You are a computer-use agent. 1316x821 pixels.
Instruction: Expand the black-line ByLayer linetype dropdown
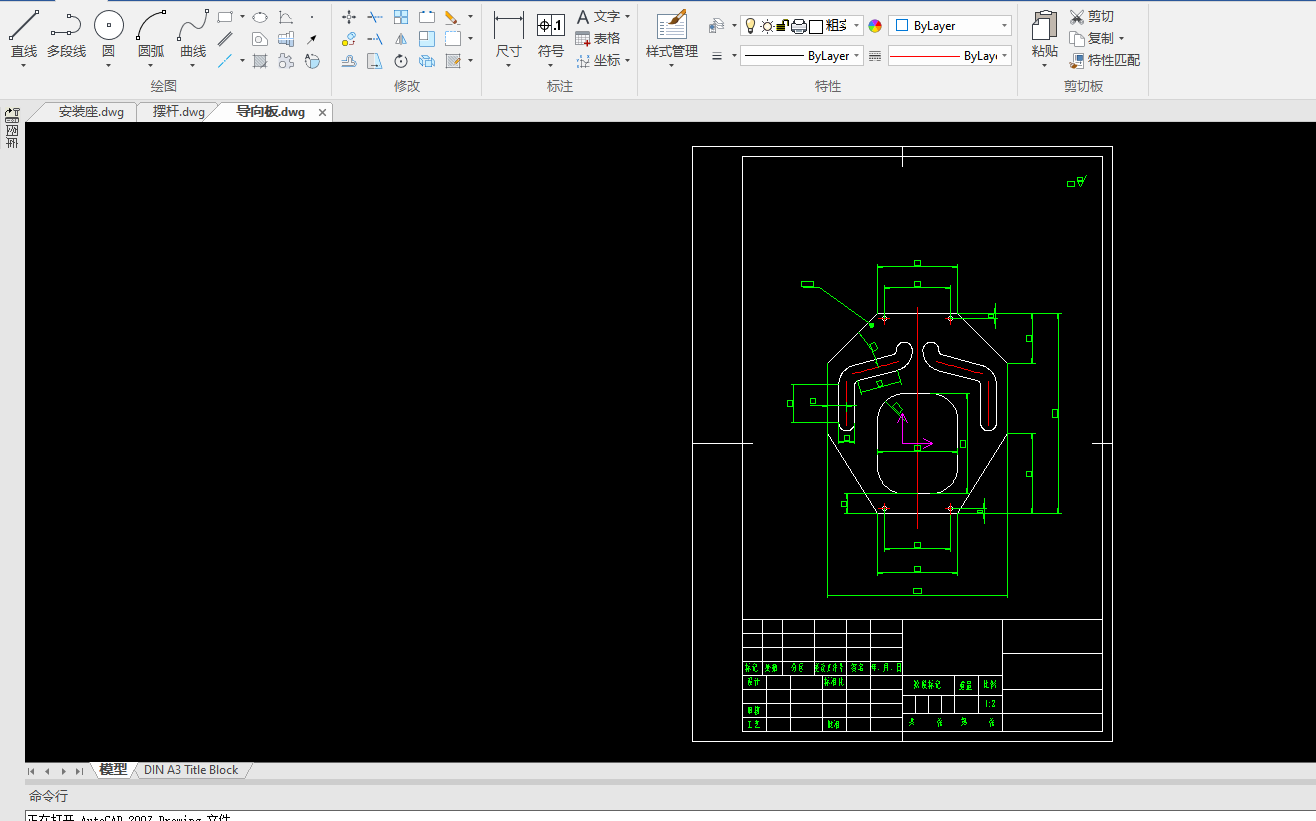[x=801, y=56]
